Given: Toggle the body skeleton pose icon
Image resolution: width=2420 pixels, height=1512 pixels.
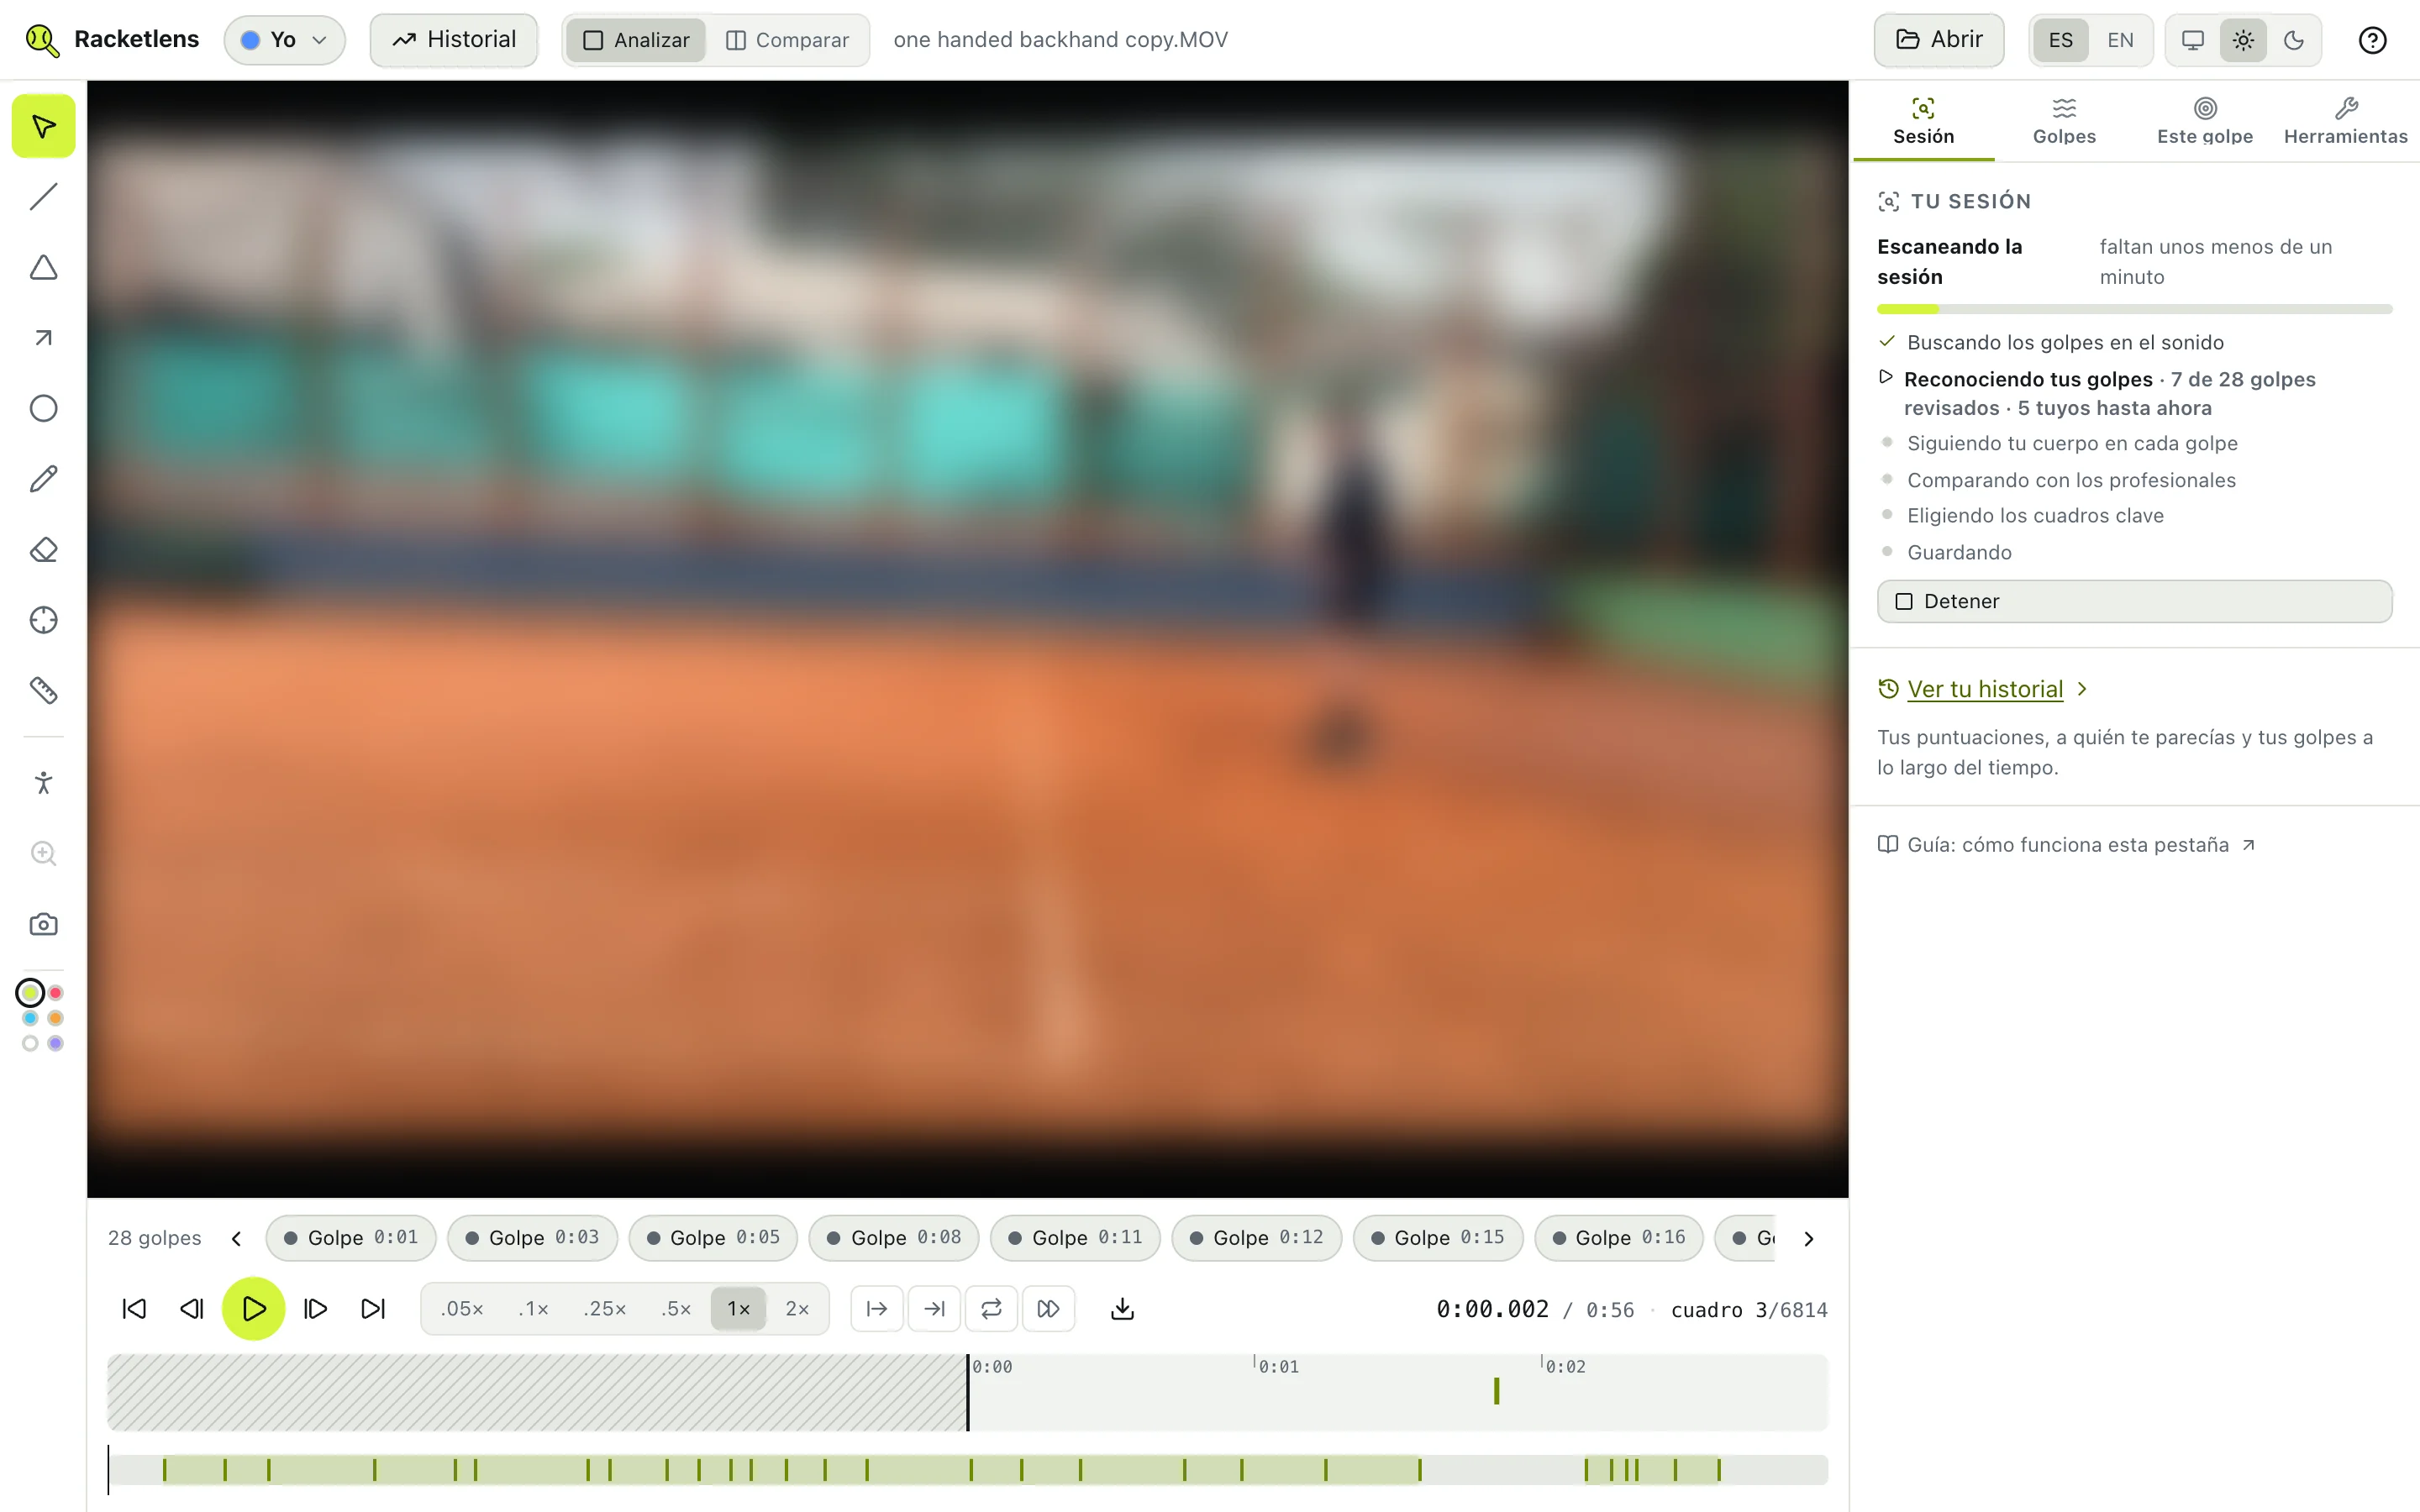Looking at the screenshot, I should click(43, 782).
